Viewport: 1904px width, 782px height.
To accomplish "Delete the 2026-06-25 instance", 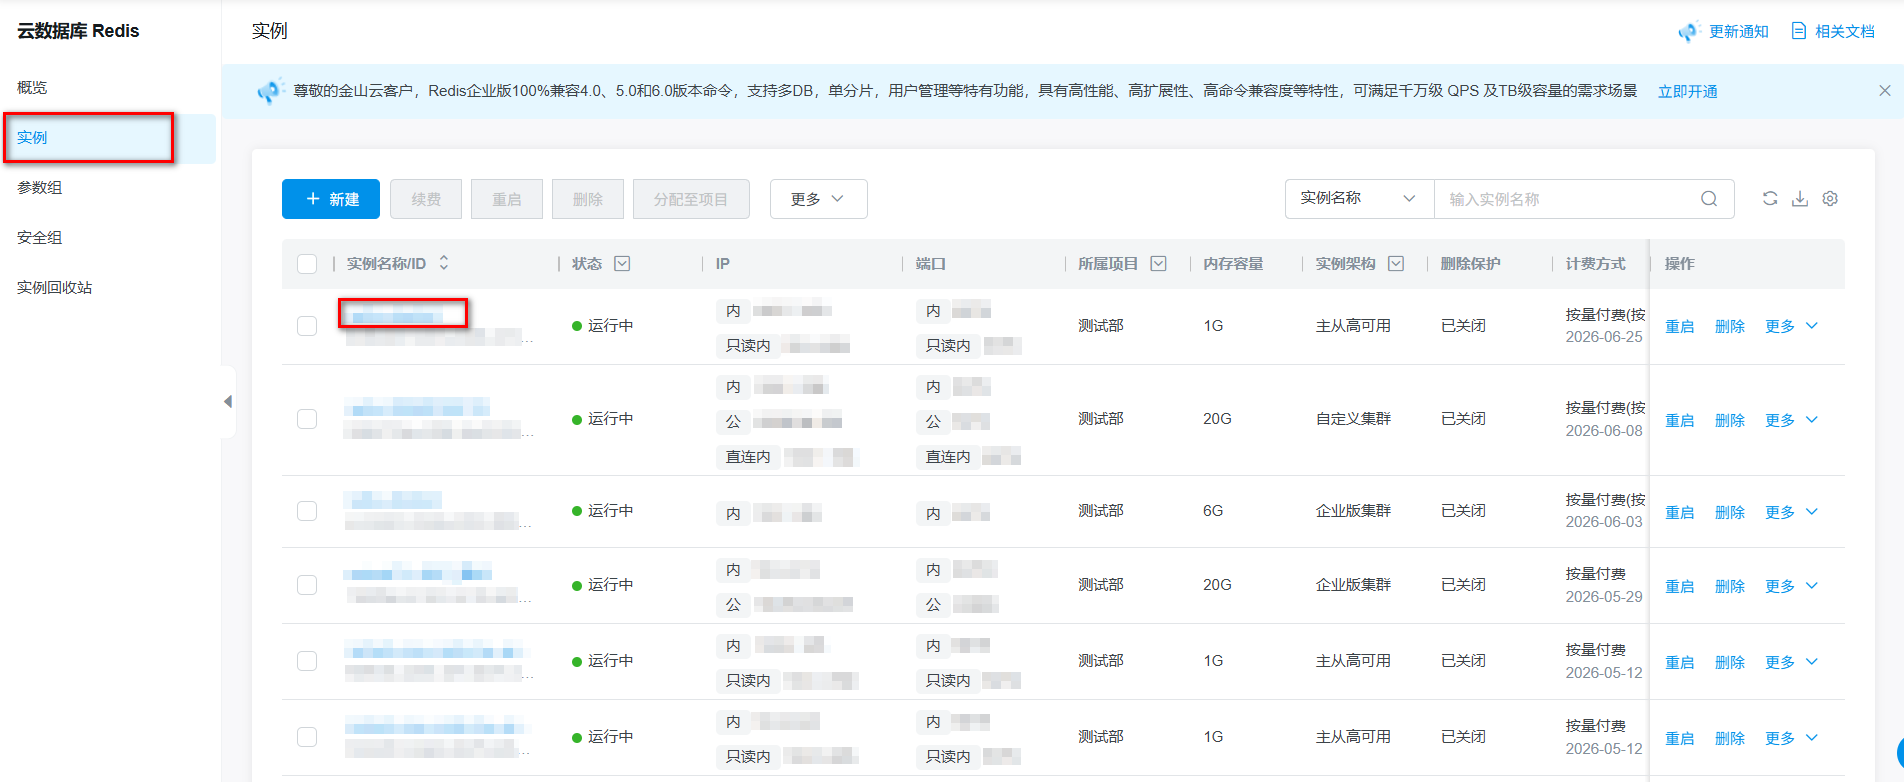I will pos(1730,326).
